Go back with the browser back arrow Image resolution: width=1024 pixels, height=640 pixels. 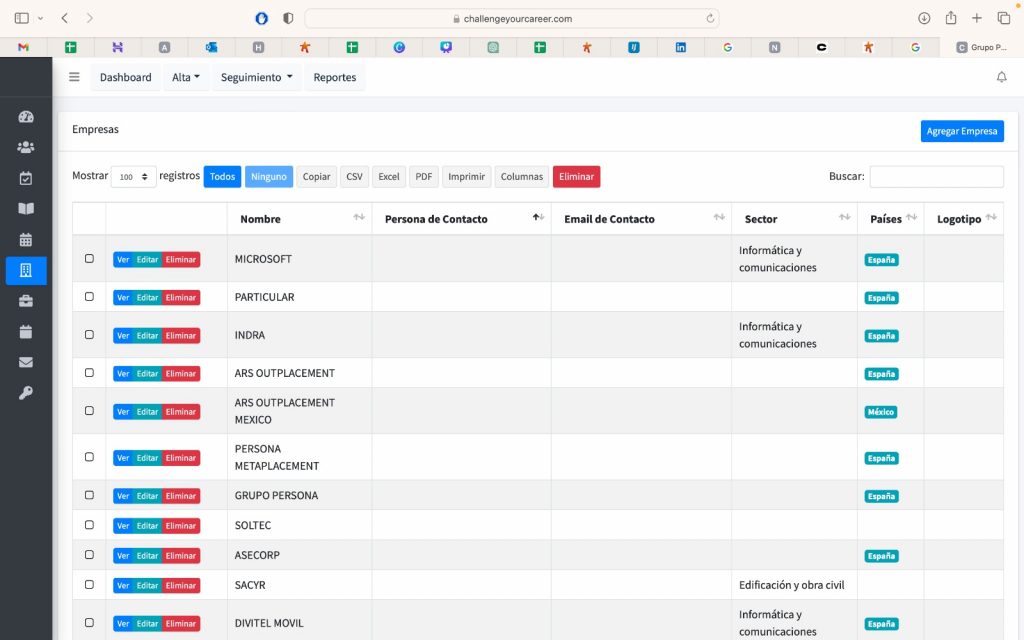click(x=65, y=18)
